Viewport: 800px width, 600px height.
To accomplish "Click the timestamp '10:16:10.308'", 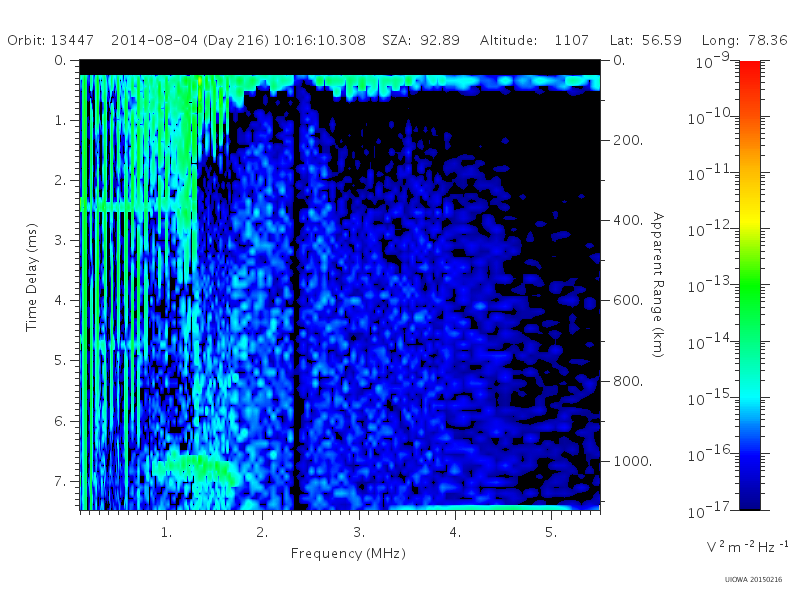I will coord(319,40).
